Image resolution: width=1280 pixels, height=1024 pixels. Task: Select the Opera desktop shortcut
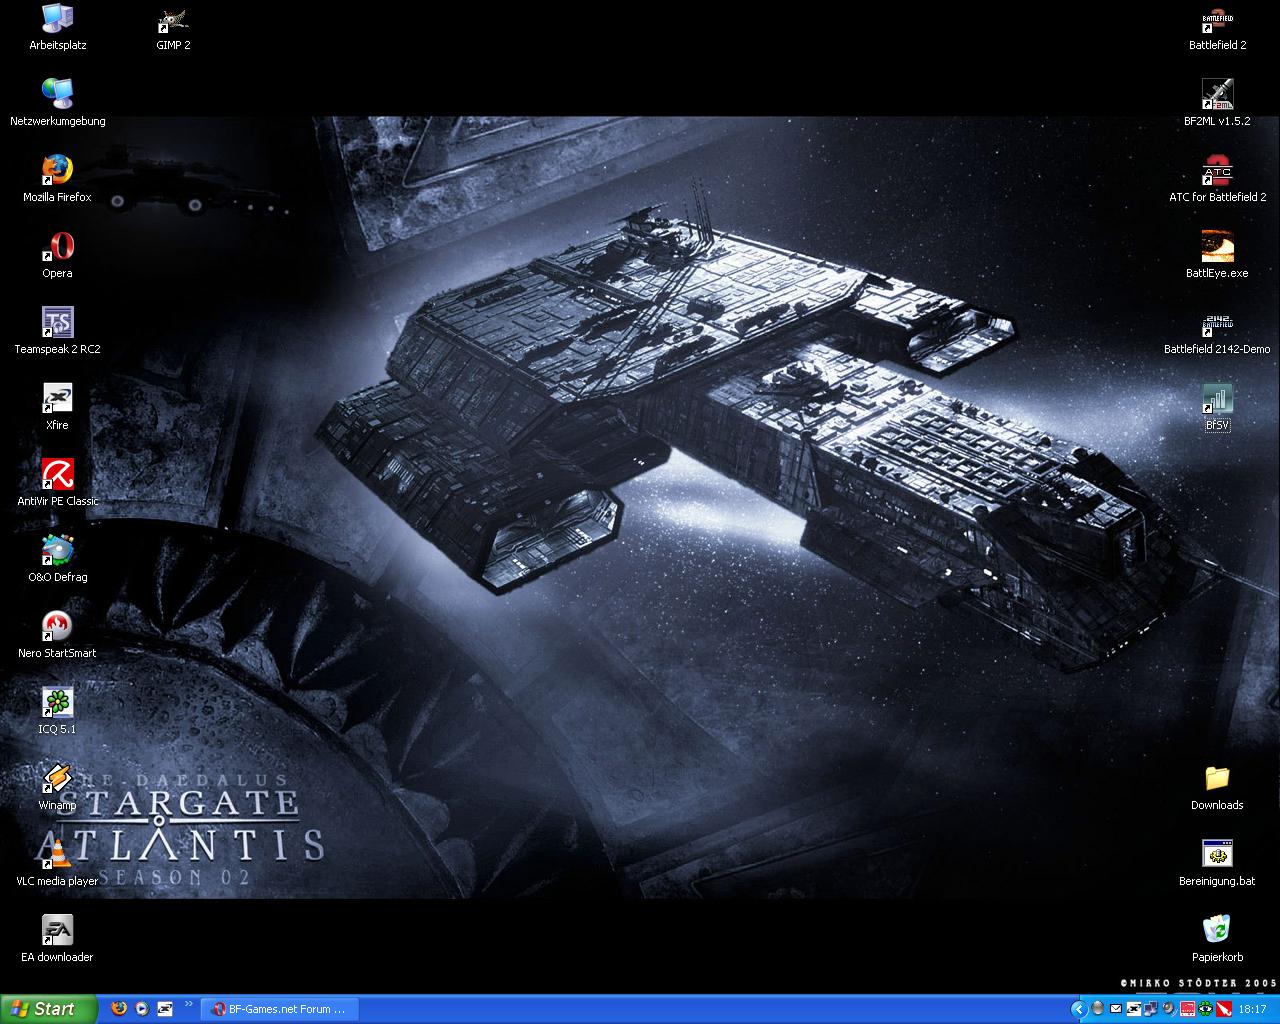57,256
